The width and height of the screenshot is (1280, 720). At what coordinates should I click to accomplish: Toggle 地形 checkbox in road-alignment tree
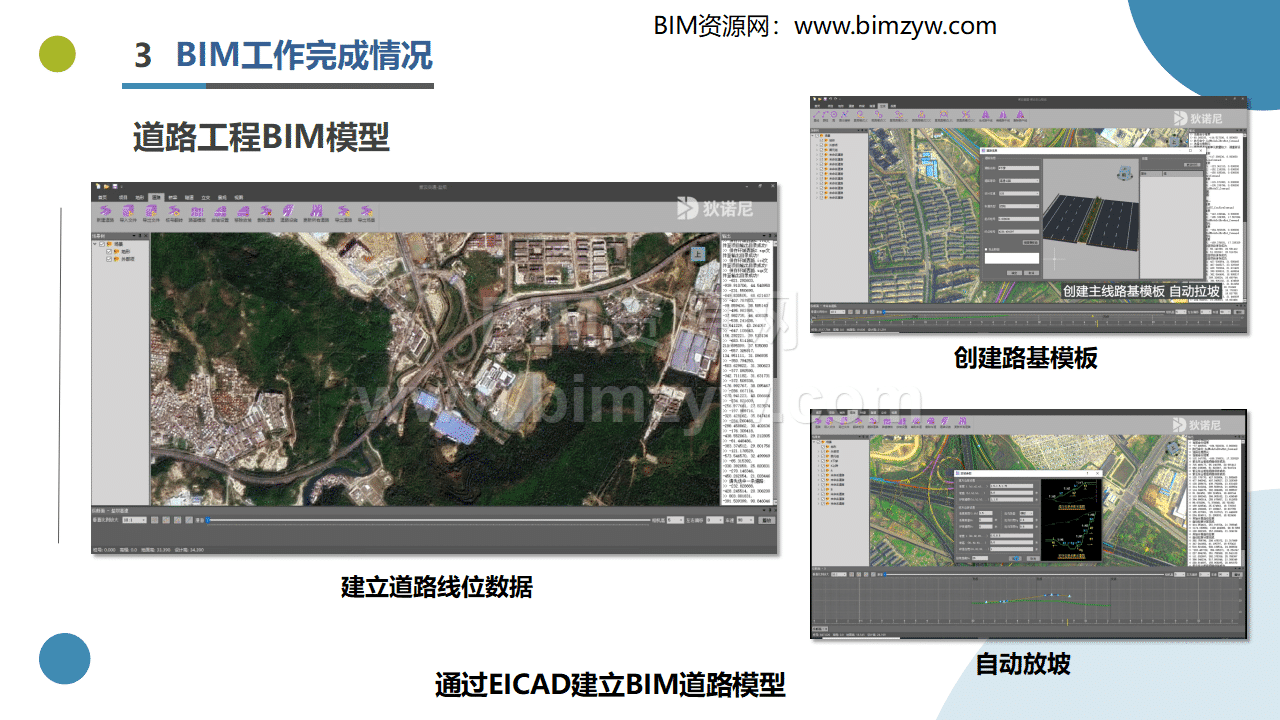[109, 252]
